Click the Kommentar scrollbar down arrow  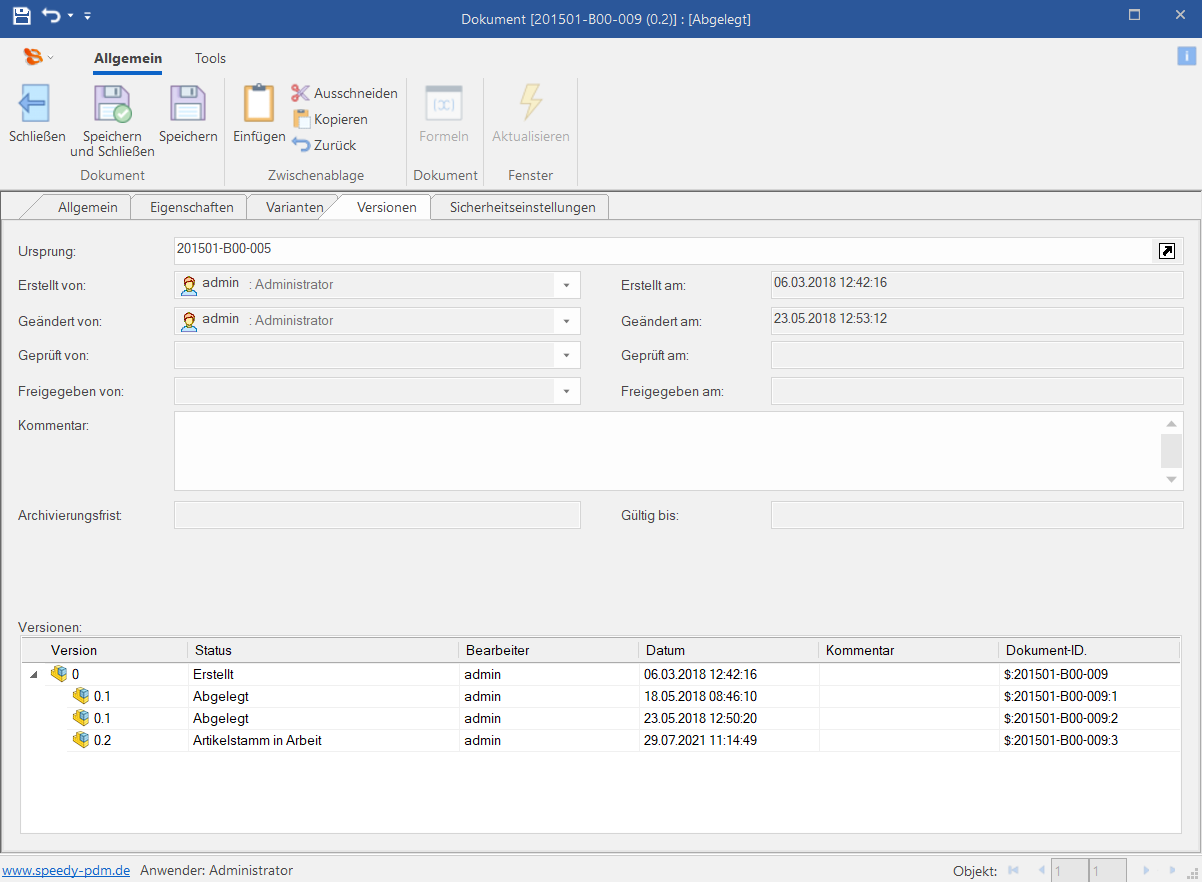click(1173, 480)
